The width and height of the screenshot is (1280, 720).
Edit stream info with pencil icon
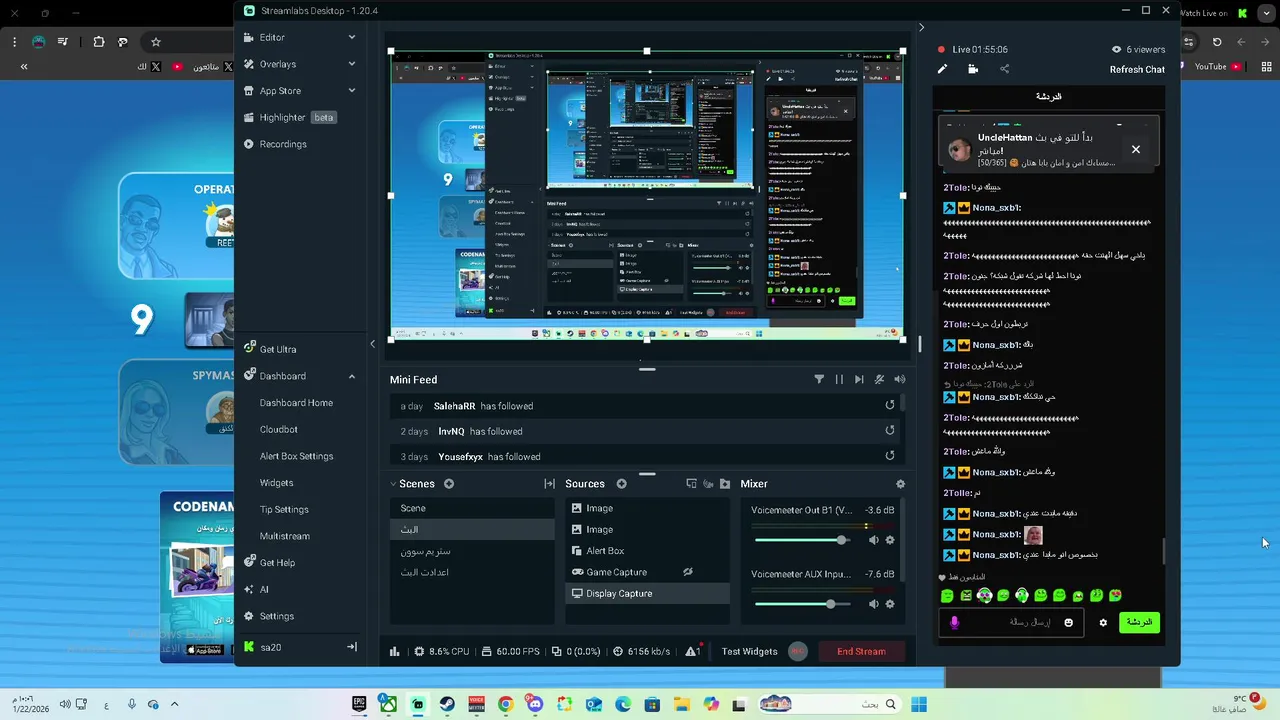[x=942, y=69]
